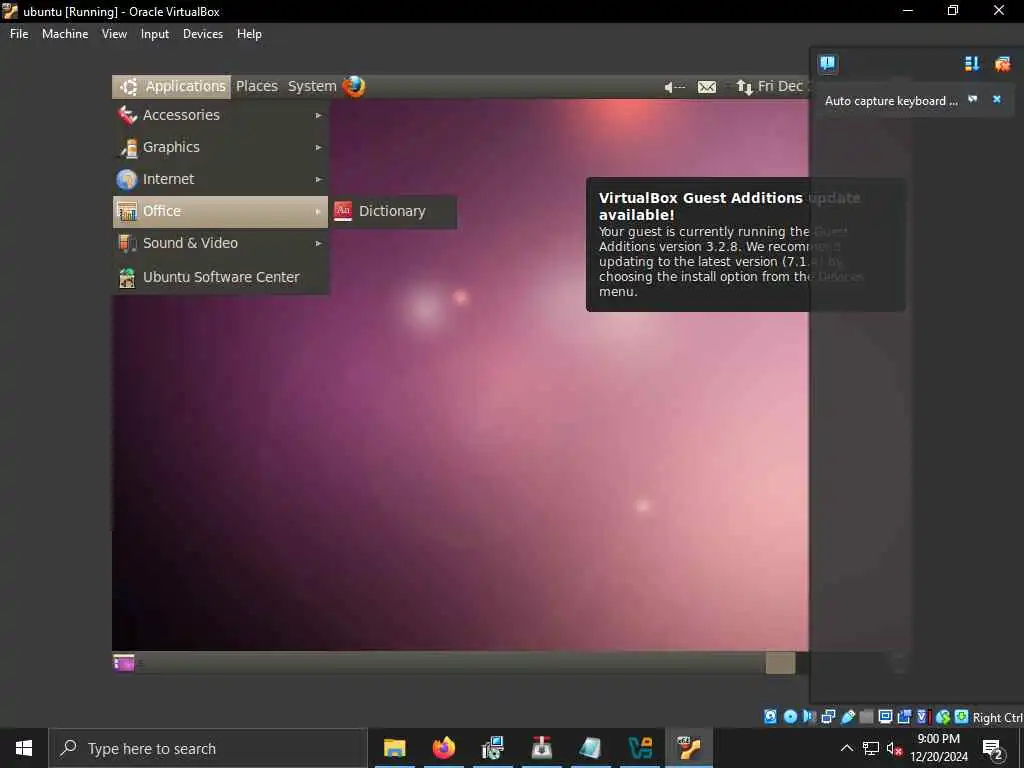Select the Office menu category

click(x=220, y=211)
